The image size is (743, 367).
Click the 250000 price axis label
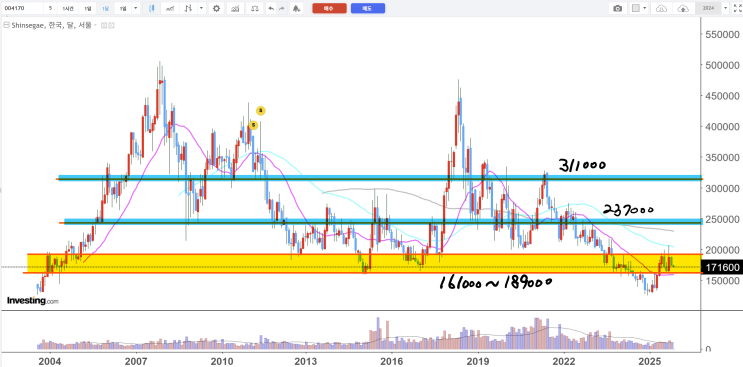tap(723, 219)
